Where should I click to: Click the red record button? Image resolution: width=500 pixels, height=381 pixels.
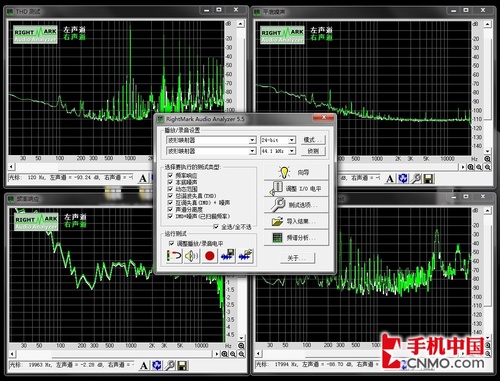coord(210,256)
